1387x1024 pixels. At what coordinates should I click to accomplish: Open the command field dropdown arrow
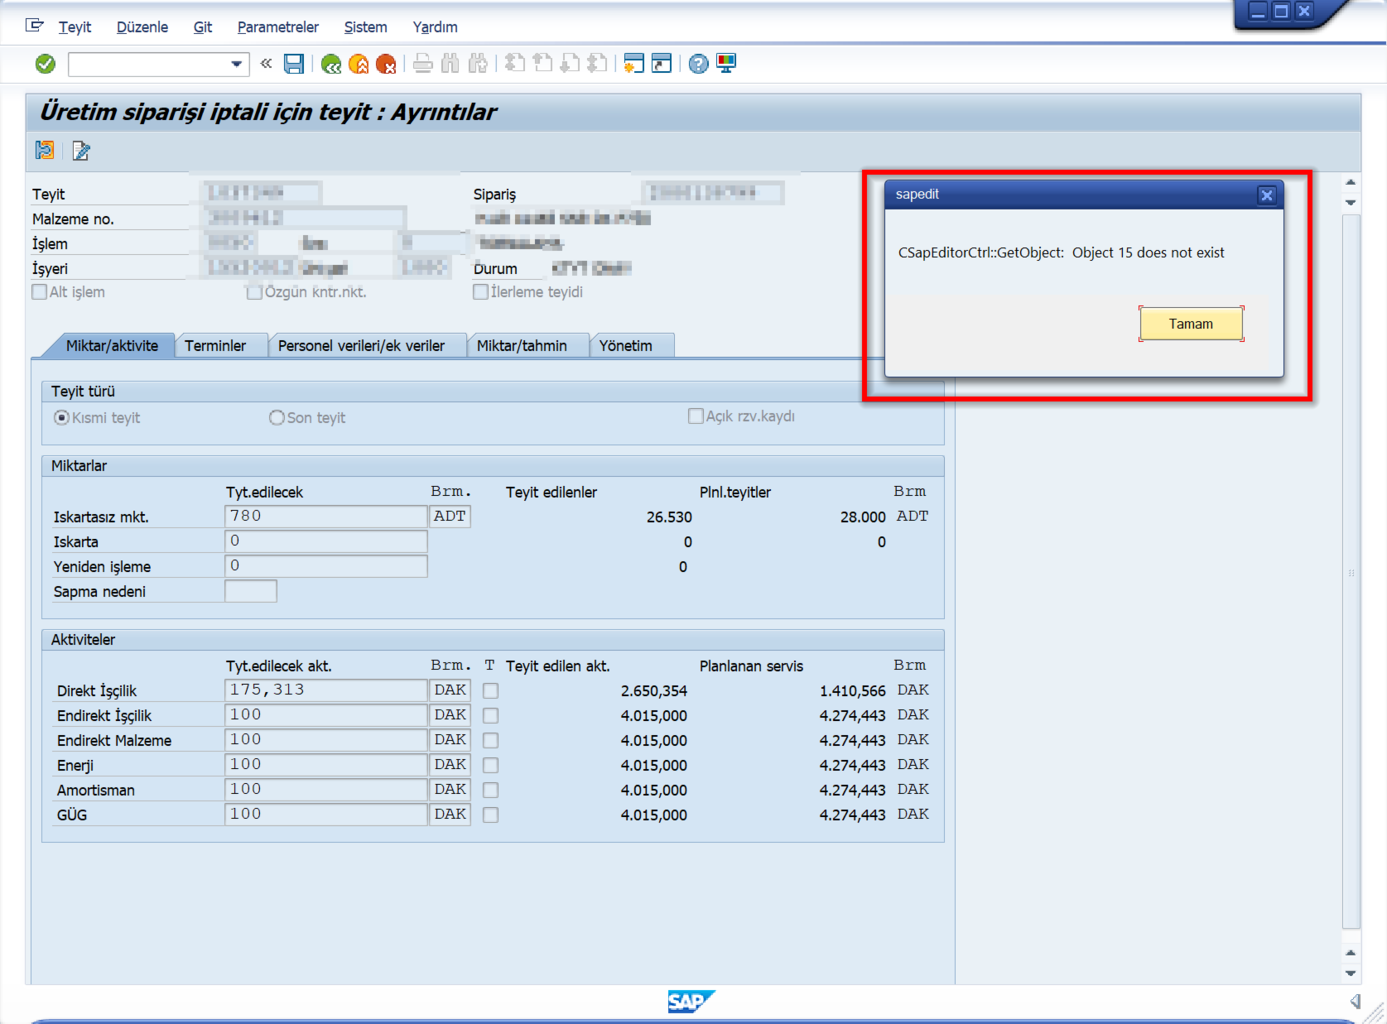click(x=236, y=64)
